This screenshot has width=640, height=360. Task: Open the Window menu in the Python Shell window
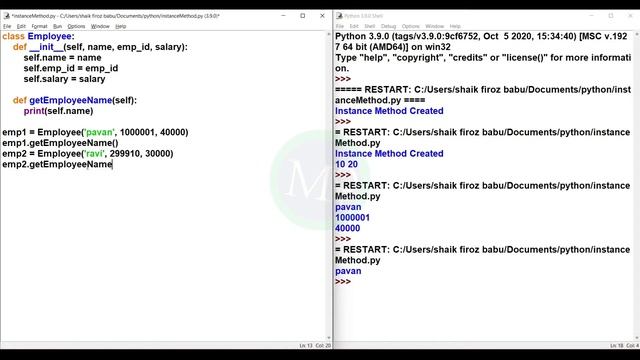(x=434, y=26)
